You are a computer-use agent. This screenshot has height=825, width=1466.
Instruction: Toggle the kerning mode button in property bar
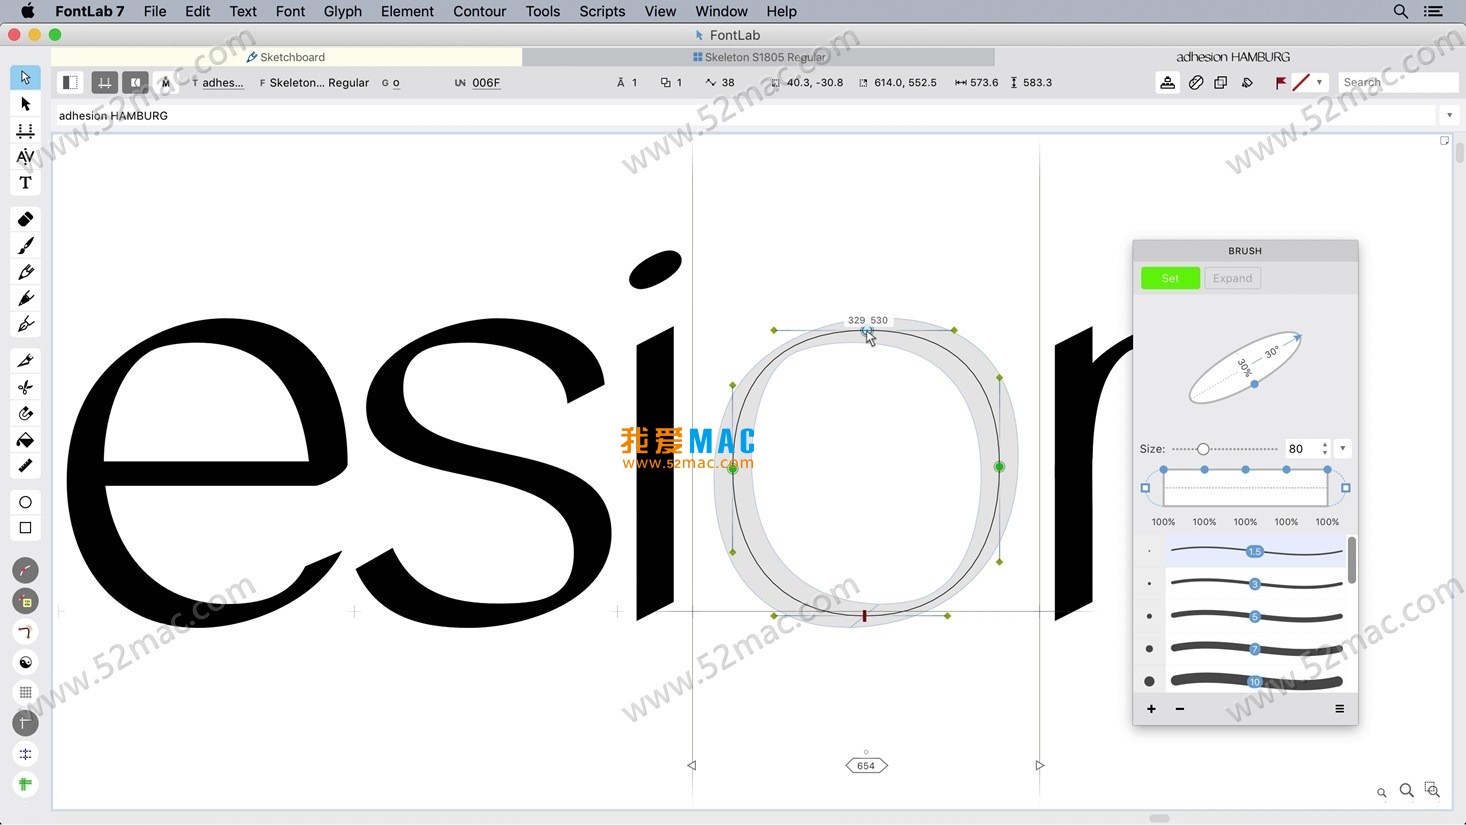point(135,83)
